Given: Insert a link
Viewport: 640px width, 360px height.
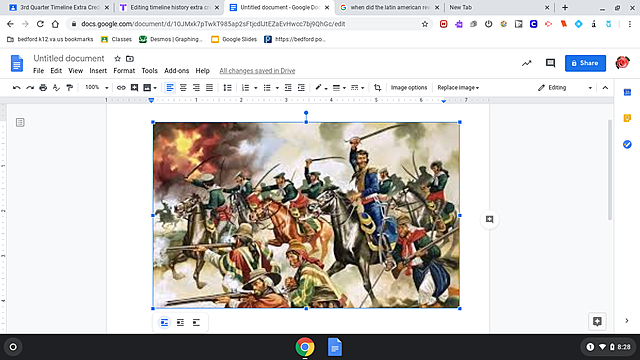Looking at the screenshot, I should (x=121, y=87).
